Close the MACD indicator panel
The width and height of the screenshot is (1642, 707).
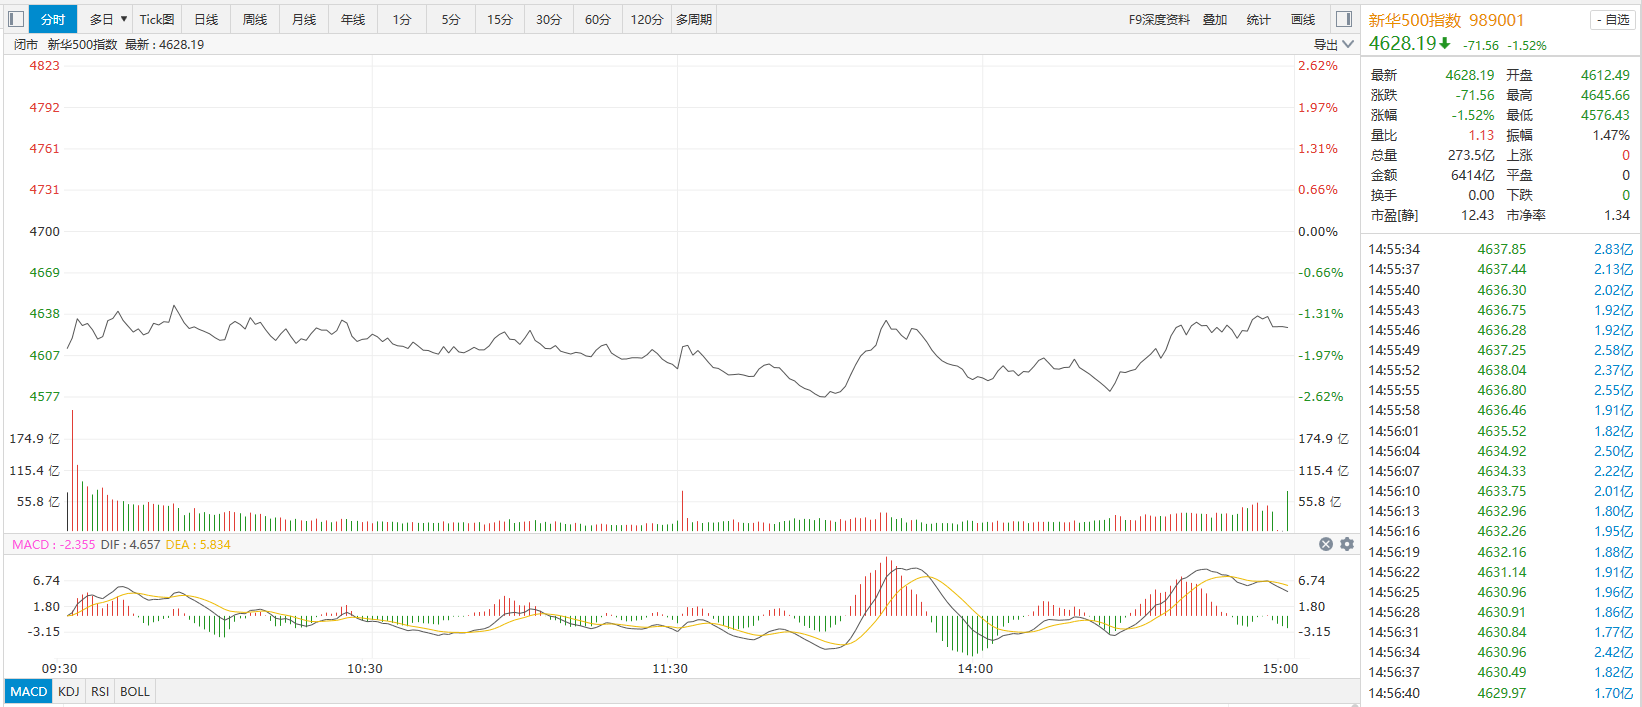[x=1326, y=544]
